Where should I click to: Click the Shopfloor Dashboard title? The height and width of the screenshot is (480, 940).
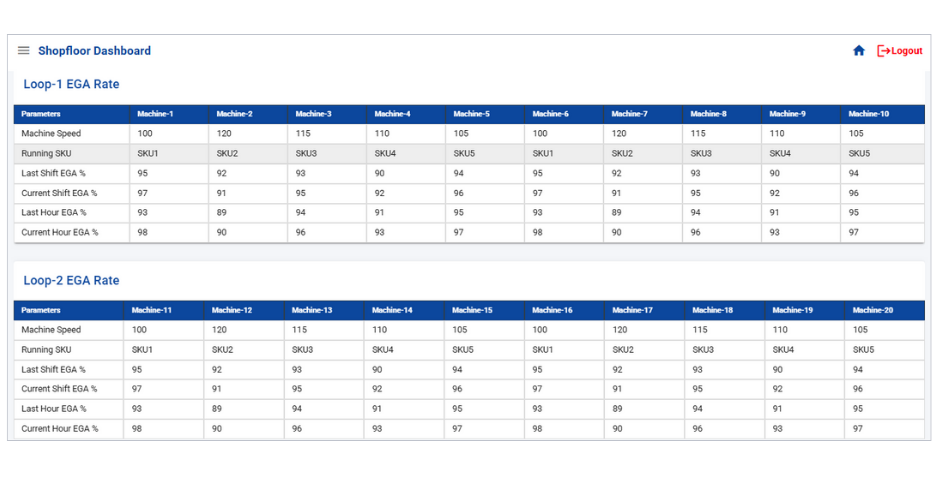pyautogui.click(x=95, y=51)
